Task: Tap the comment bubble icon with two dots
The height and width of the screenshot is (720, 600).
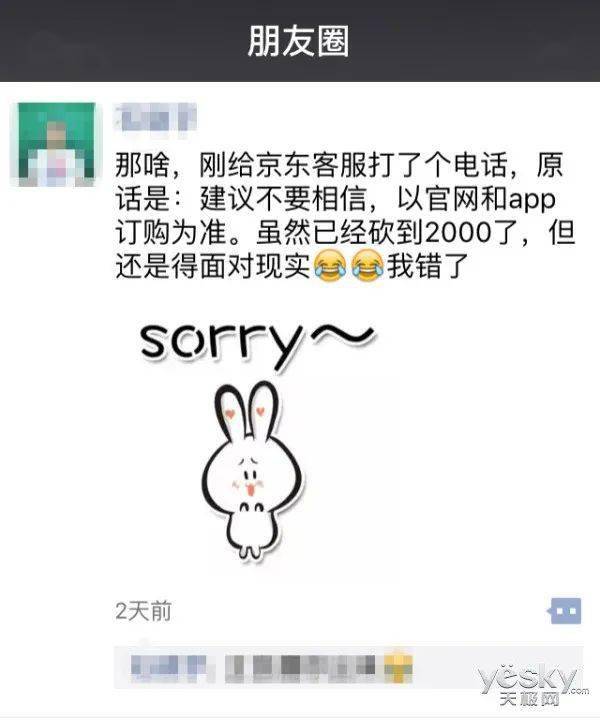Action: coord(564,611)
